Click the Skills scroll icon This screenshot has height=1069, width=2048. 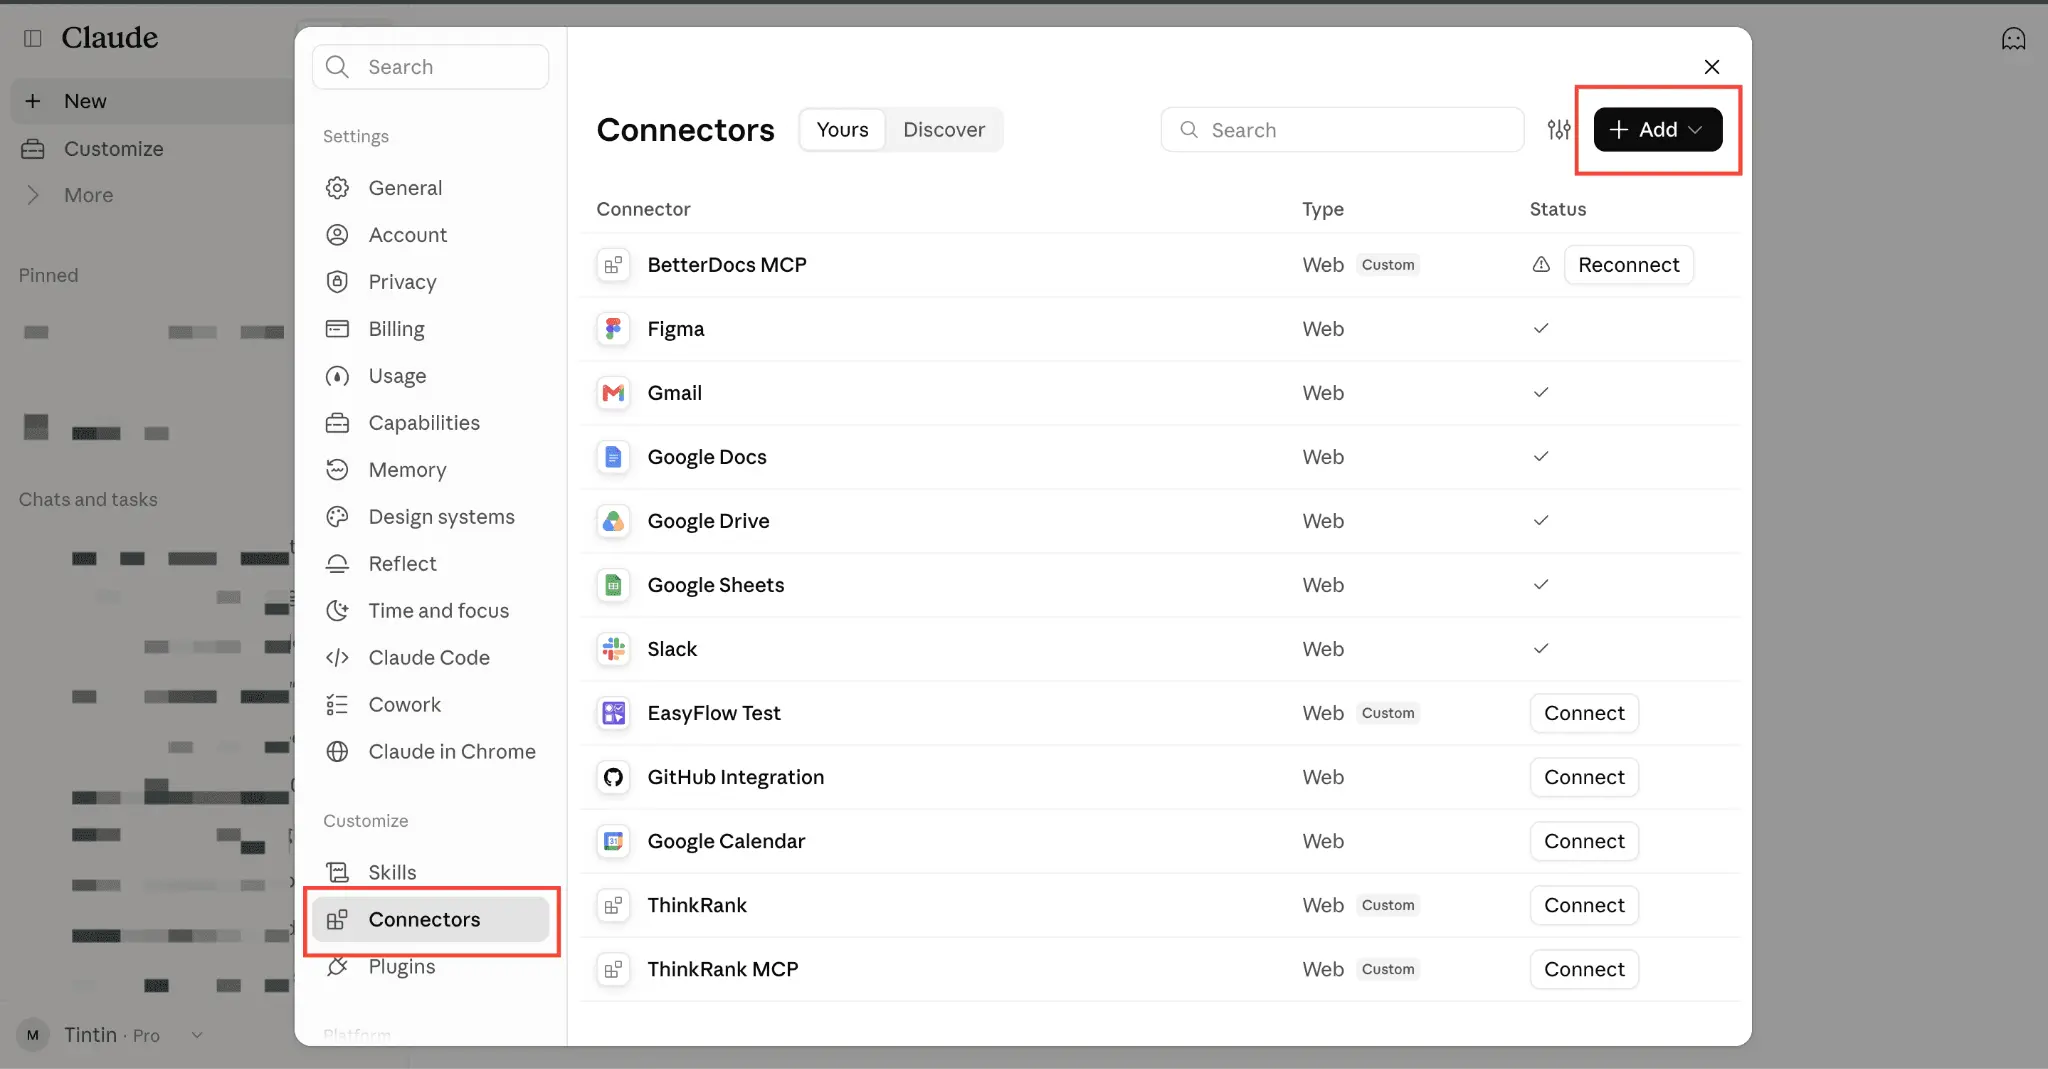pos(338,873)
